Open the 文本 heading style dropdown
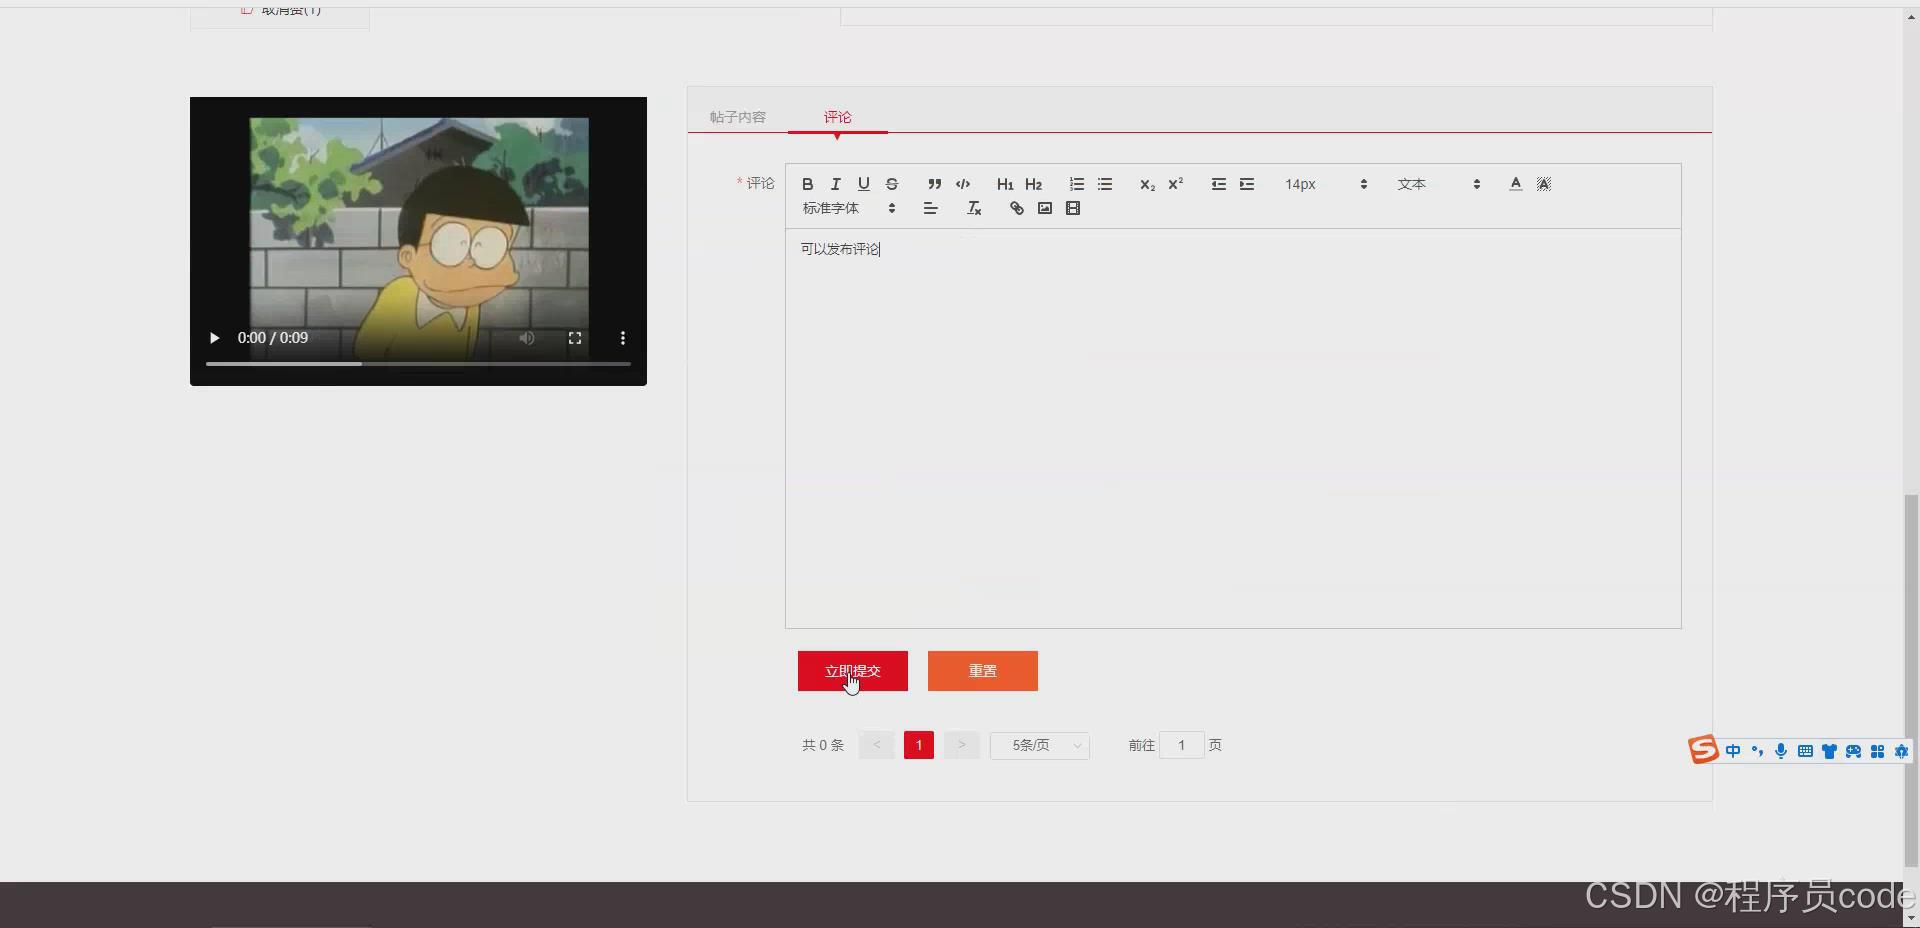The height and width of the screenshot is (928, 1920). click(1439, 184)
